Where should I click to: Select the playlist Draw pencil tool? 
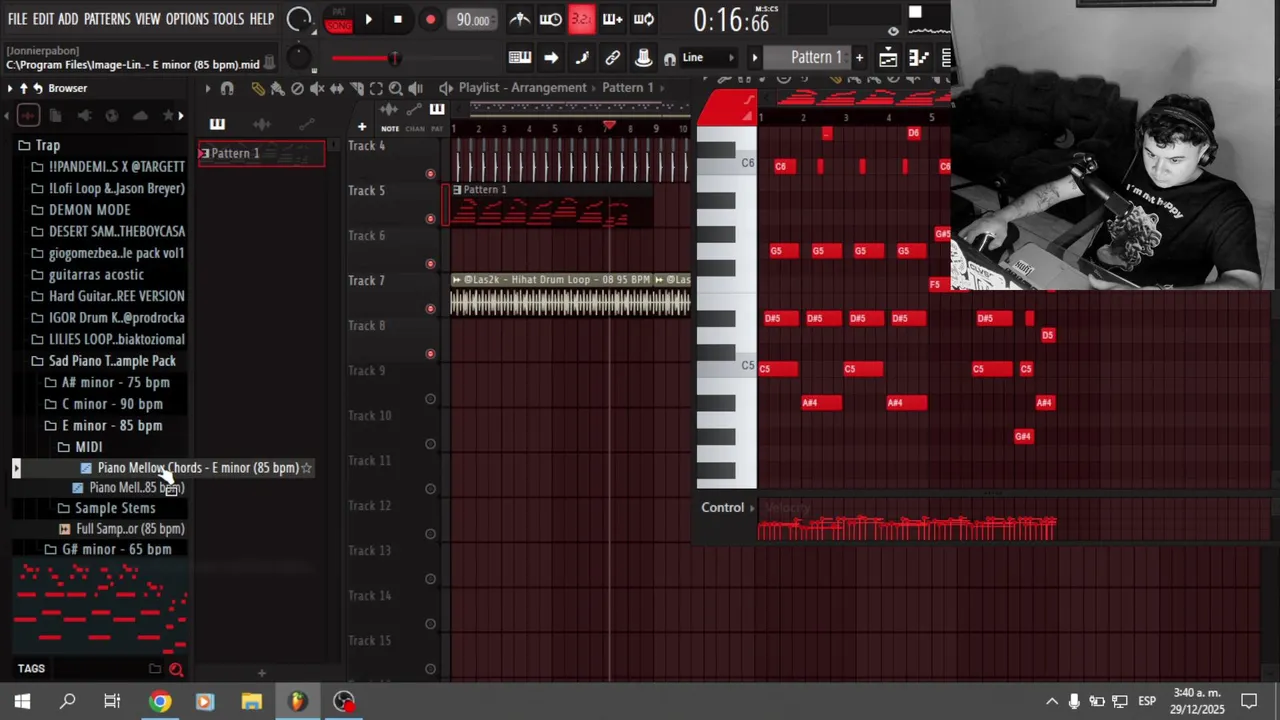tap(258, 88)
